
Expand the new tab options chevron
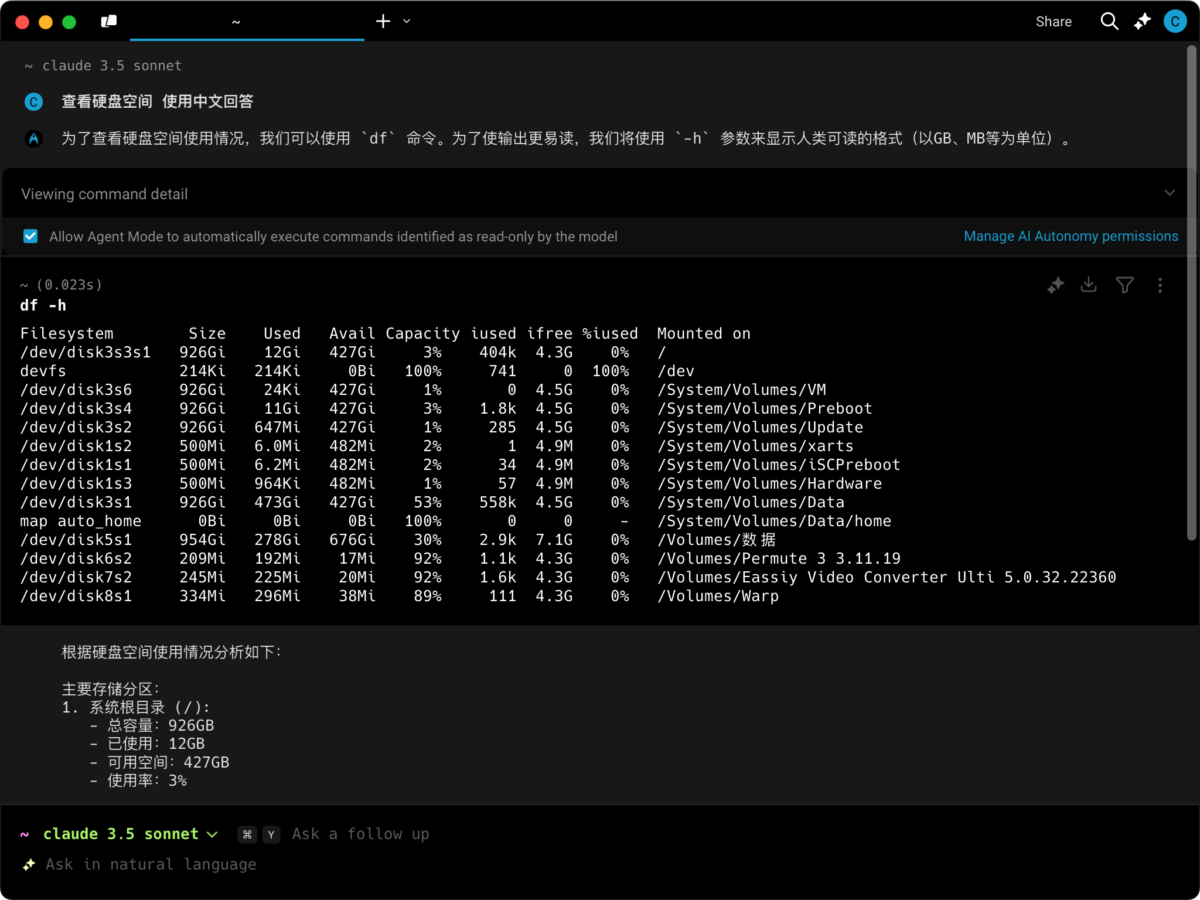[407, 21]
